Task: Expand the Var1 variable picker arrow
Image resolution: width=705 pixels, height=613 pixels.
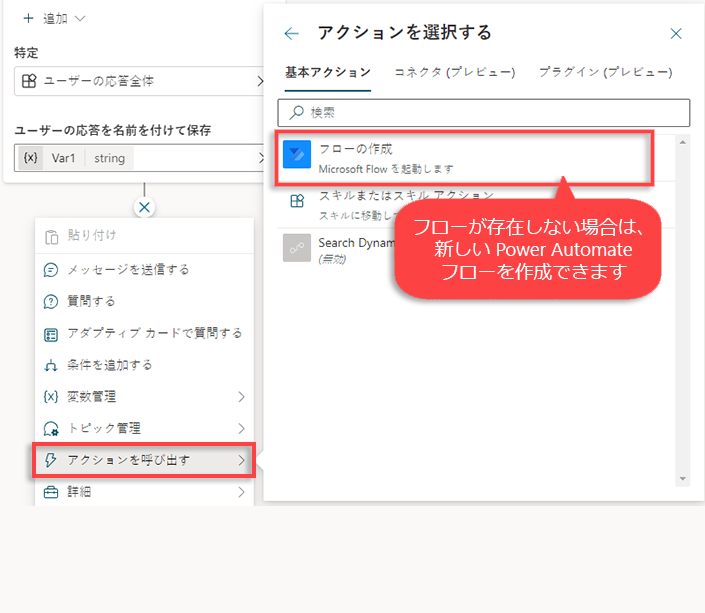Action: [x=261, y=158]
